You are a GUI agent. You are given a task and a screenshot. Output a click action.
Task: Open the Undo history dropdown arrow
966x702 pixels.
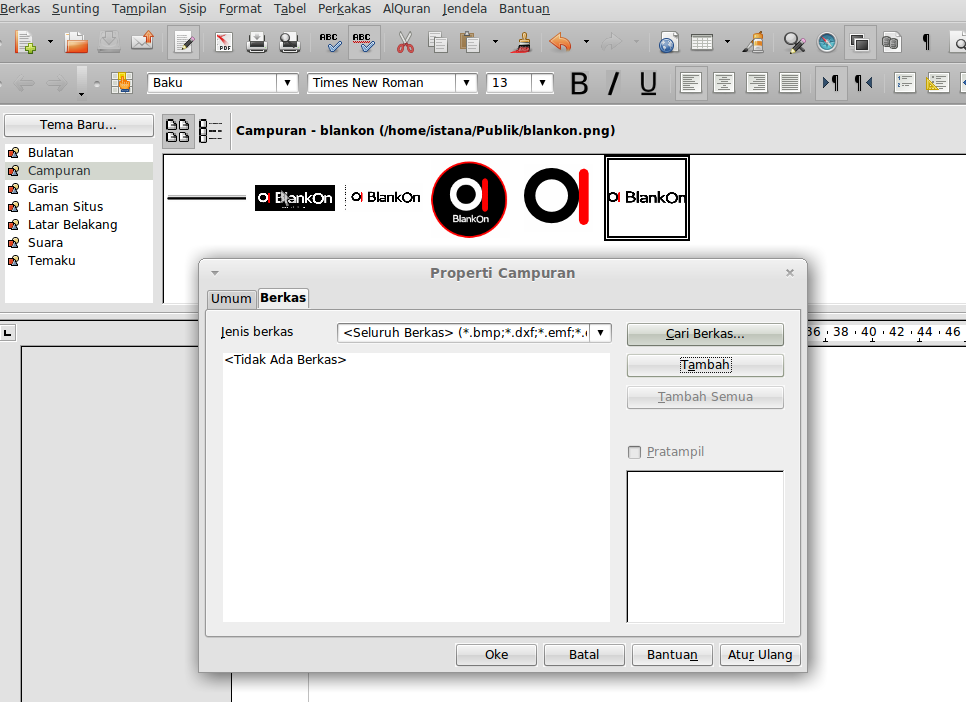tap(586, 43)
